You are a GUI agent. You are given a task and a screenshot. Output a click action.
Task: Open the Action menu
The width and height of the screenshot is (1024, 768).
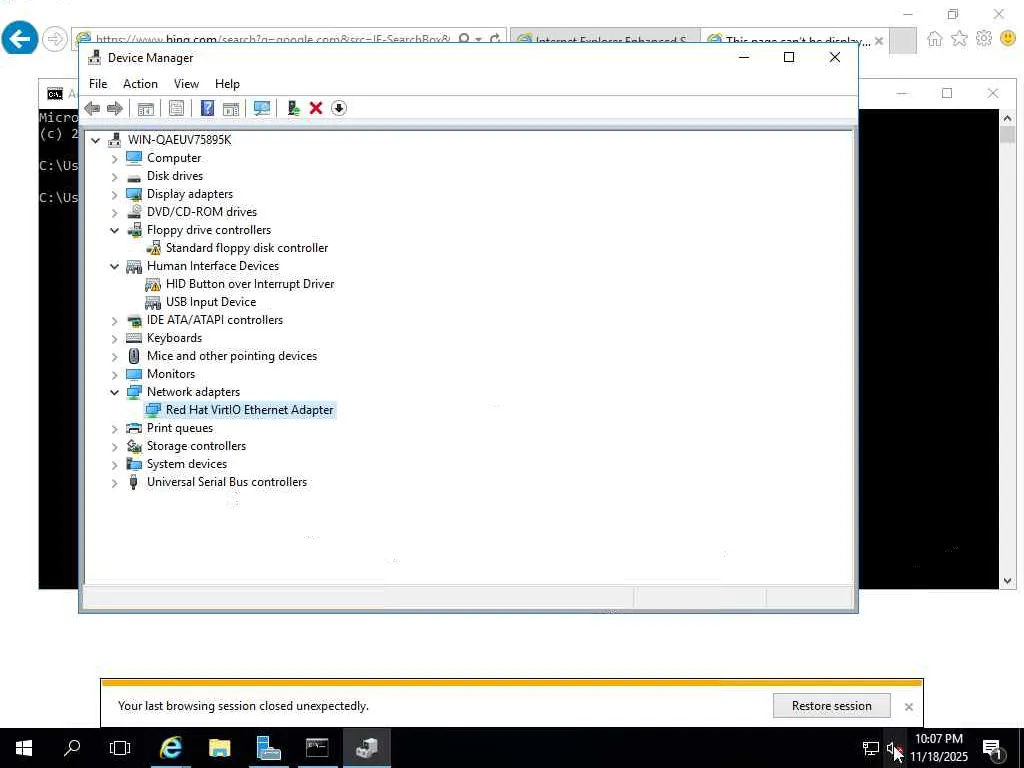pos(140,84)
